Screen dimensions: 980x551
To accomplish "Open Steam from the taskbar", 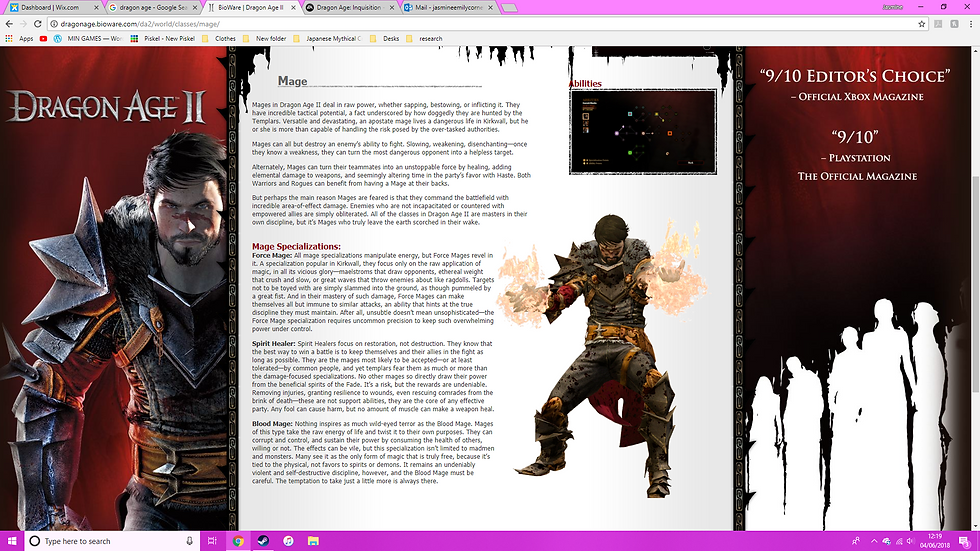I will (263, 541).
